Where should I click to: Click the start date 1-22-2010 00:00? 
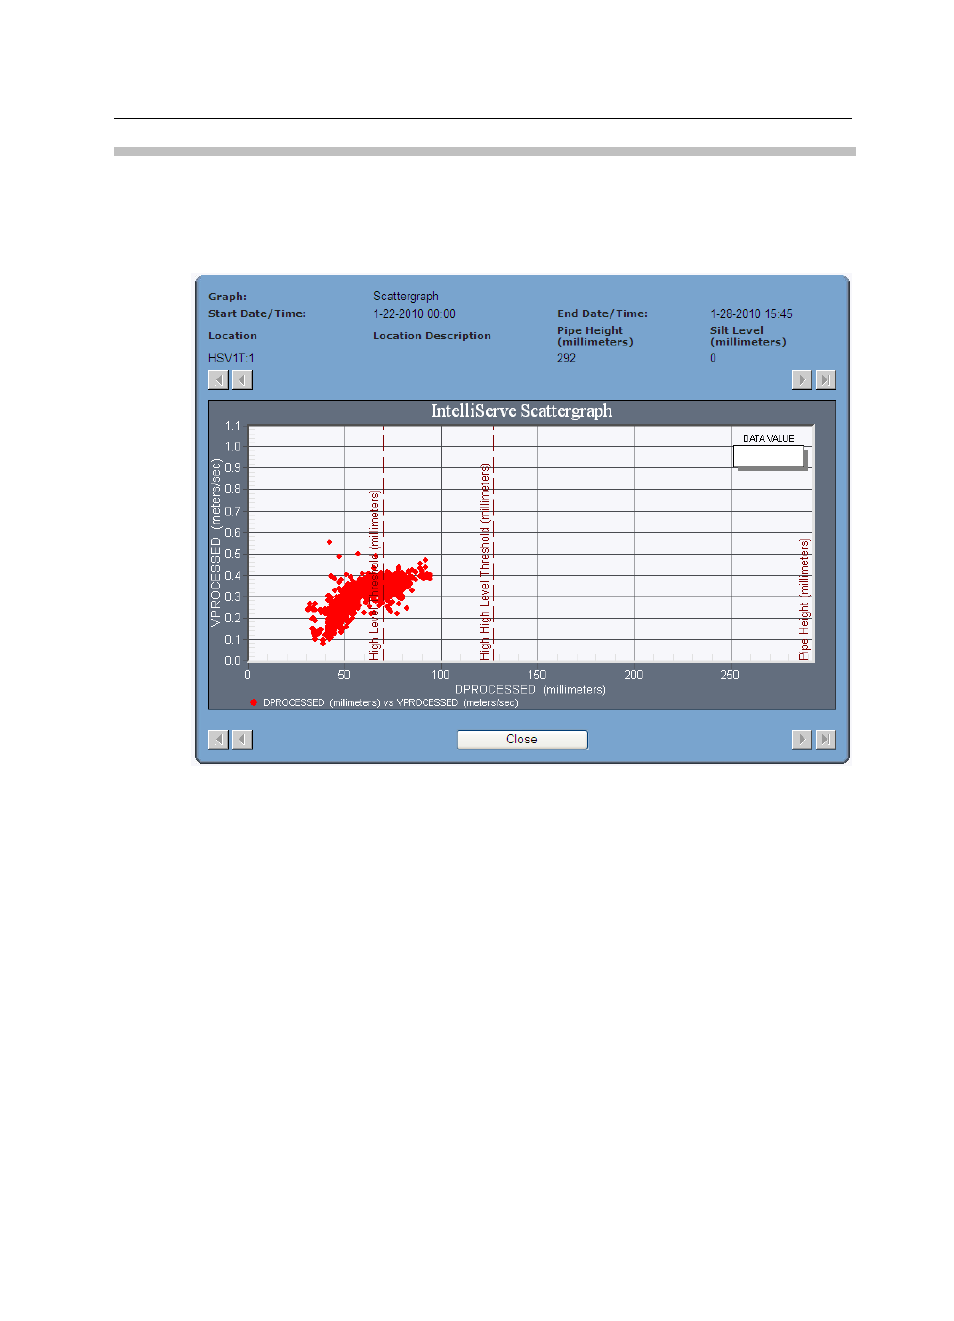(x=414, y=314)
